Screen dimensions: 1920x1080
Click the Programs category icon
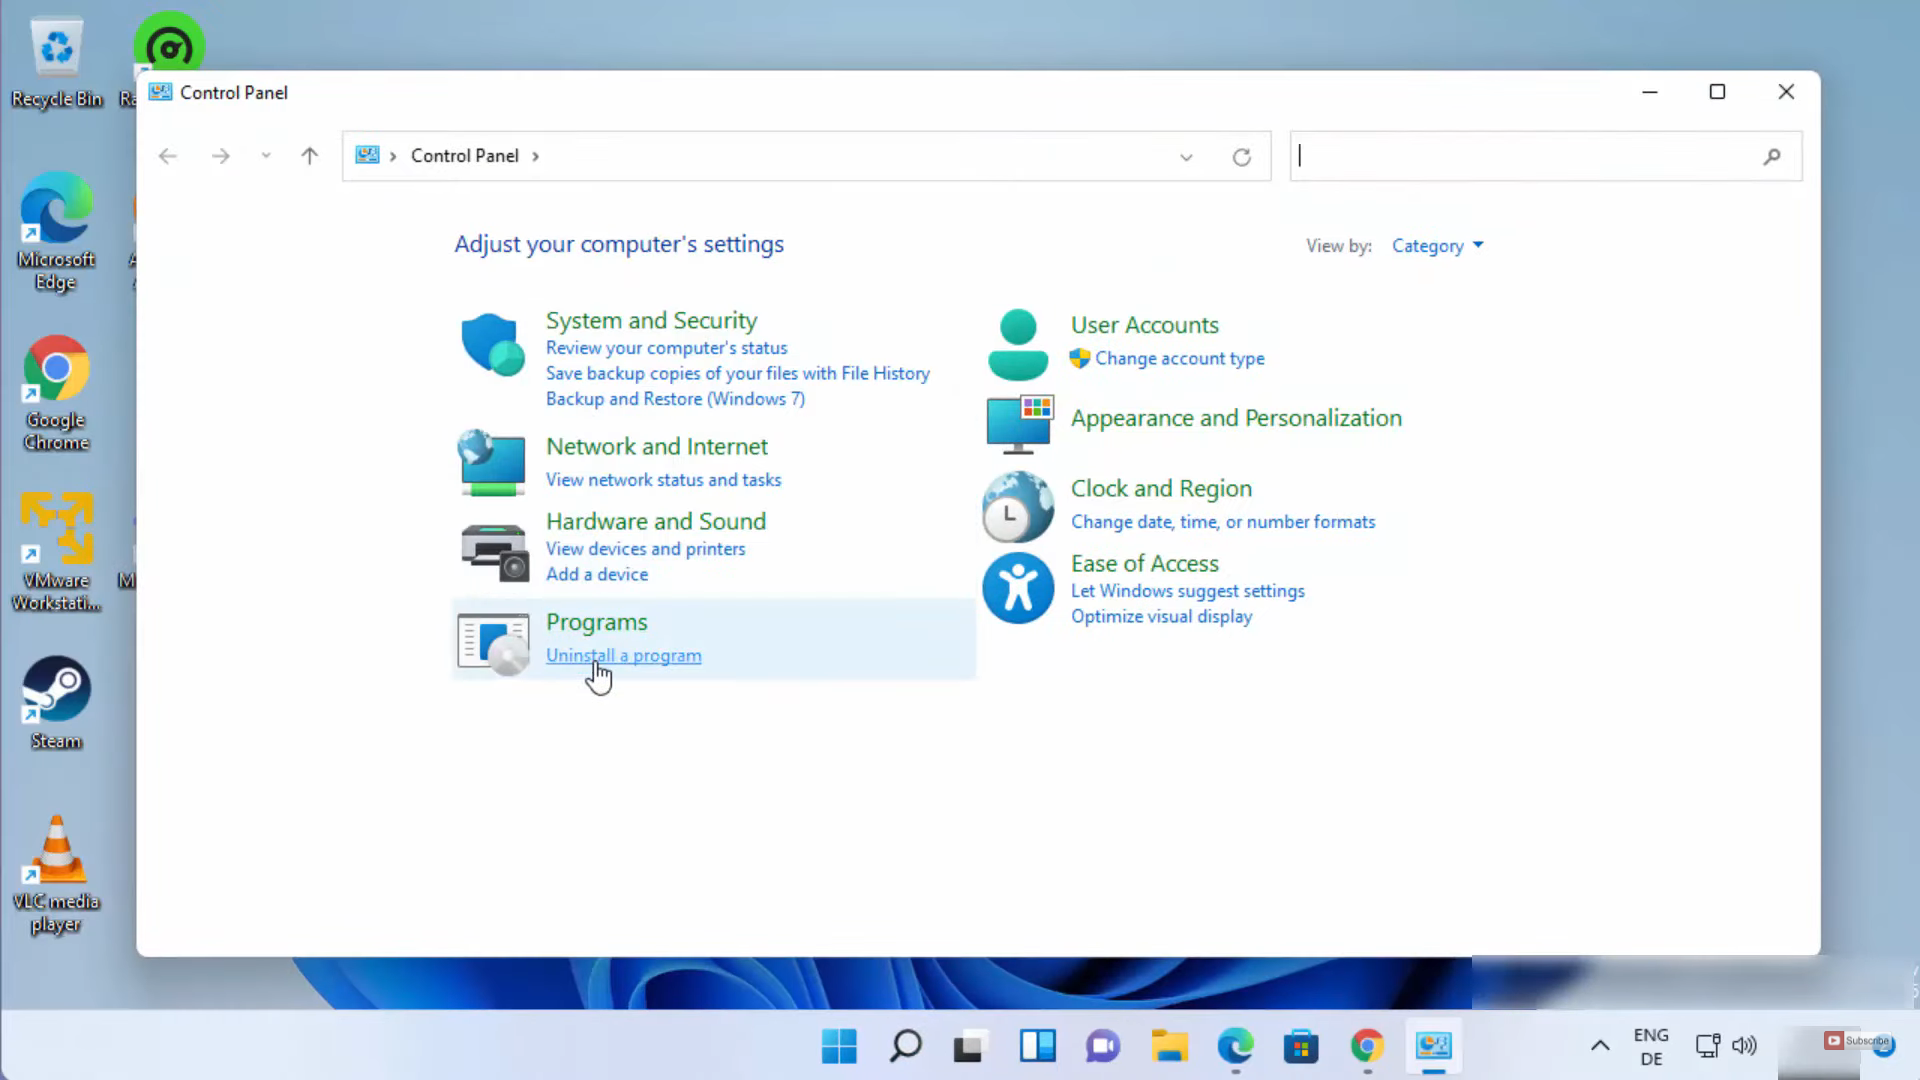coord(493,643)
